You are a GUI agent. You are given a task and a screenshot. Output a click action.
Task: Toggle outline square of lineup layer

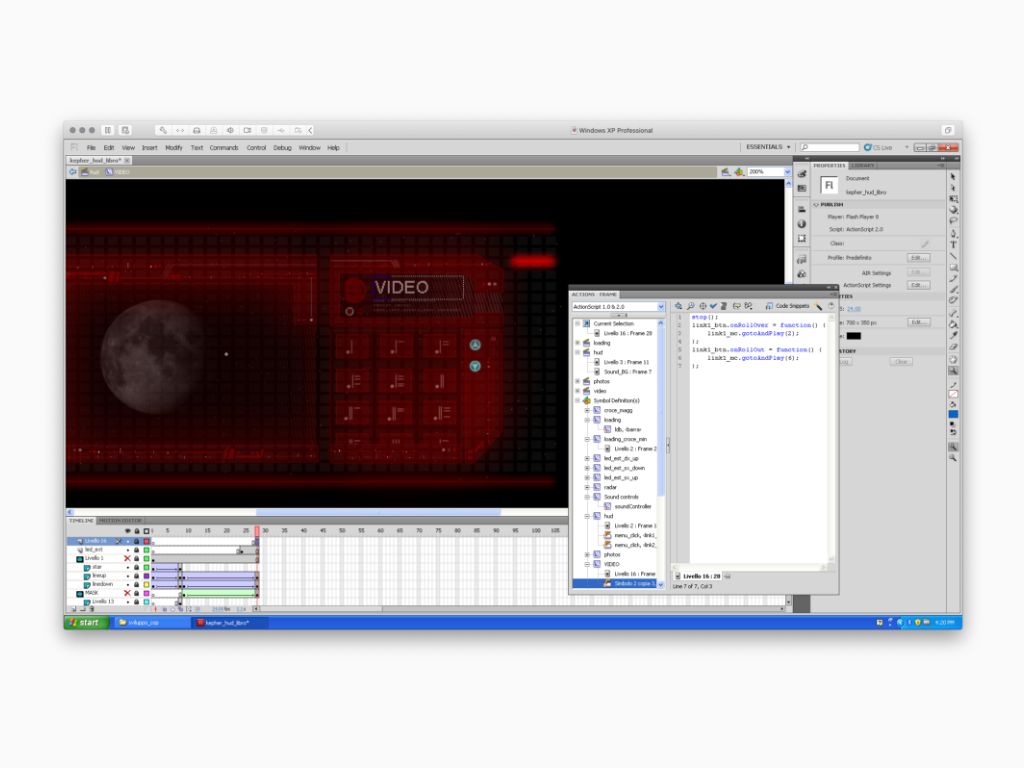click(146, 576)
